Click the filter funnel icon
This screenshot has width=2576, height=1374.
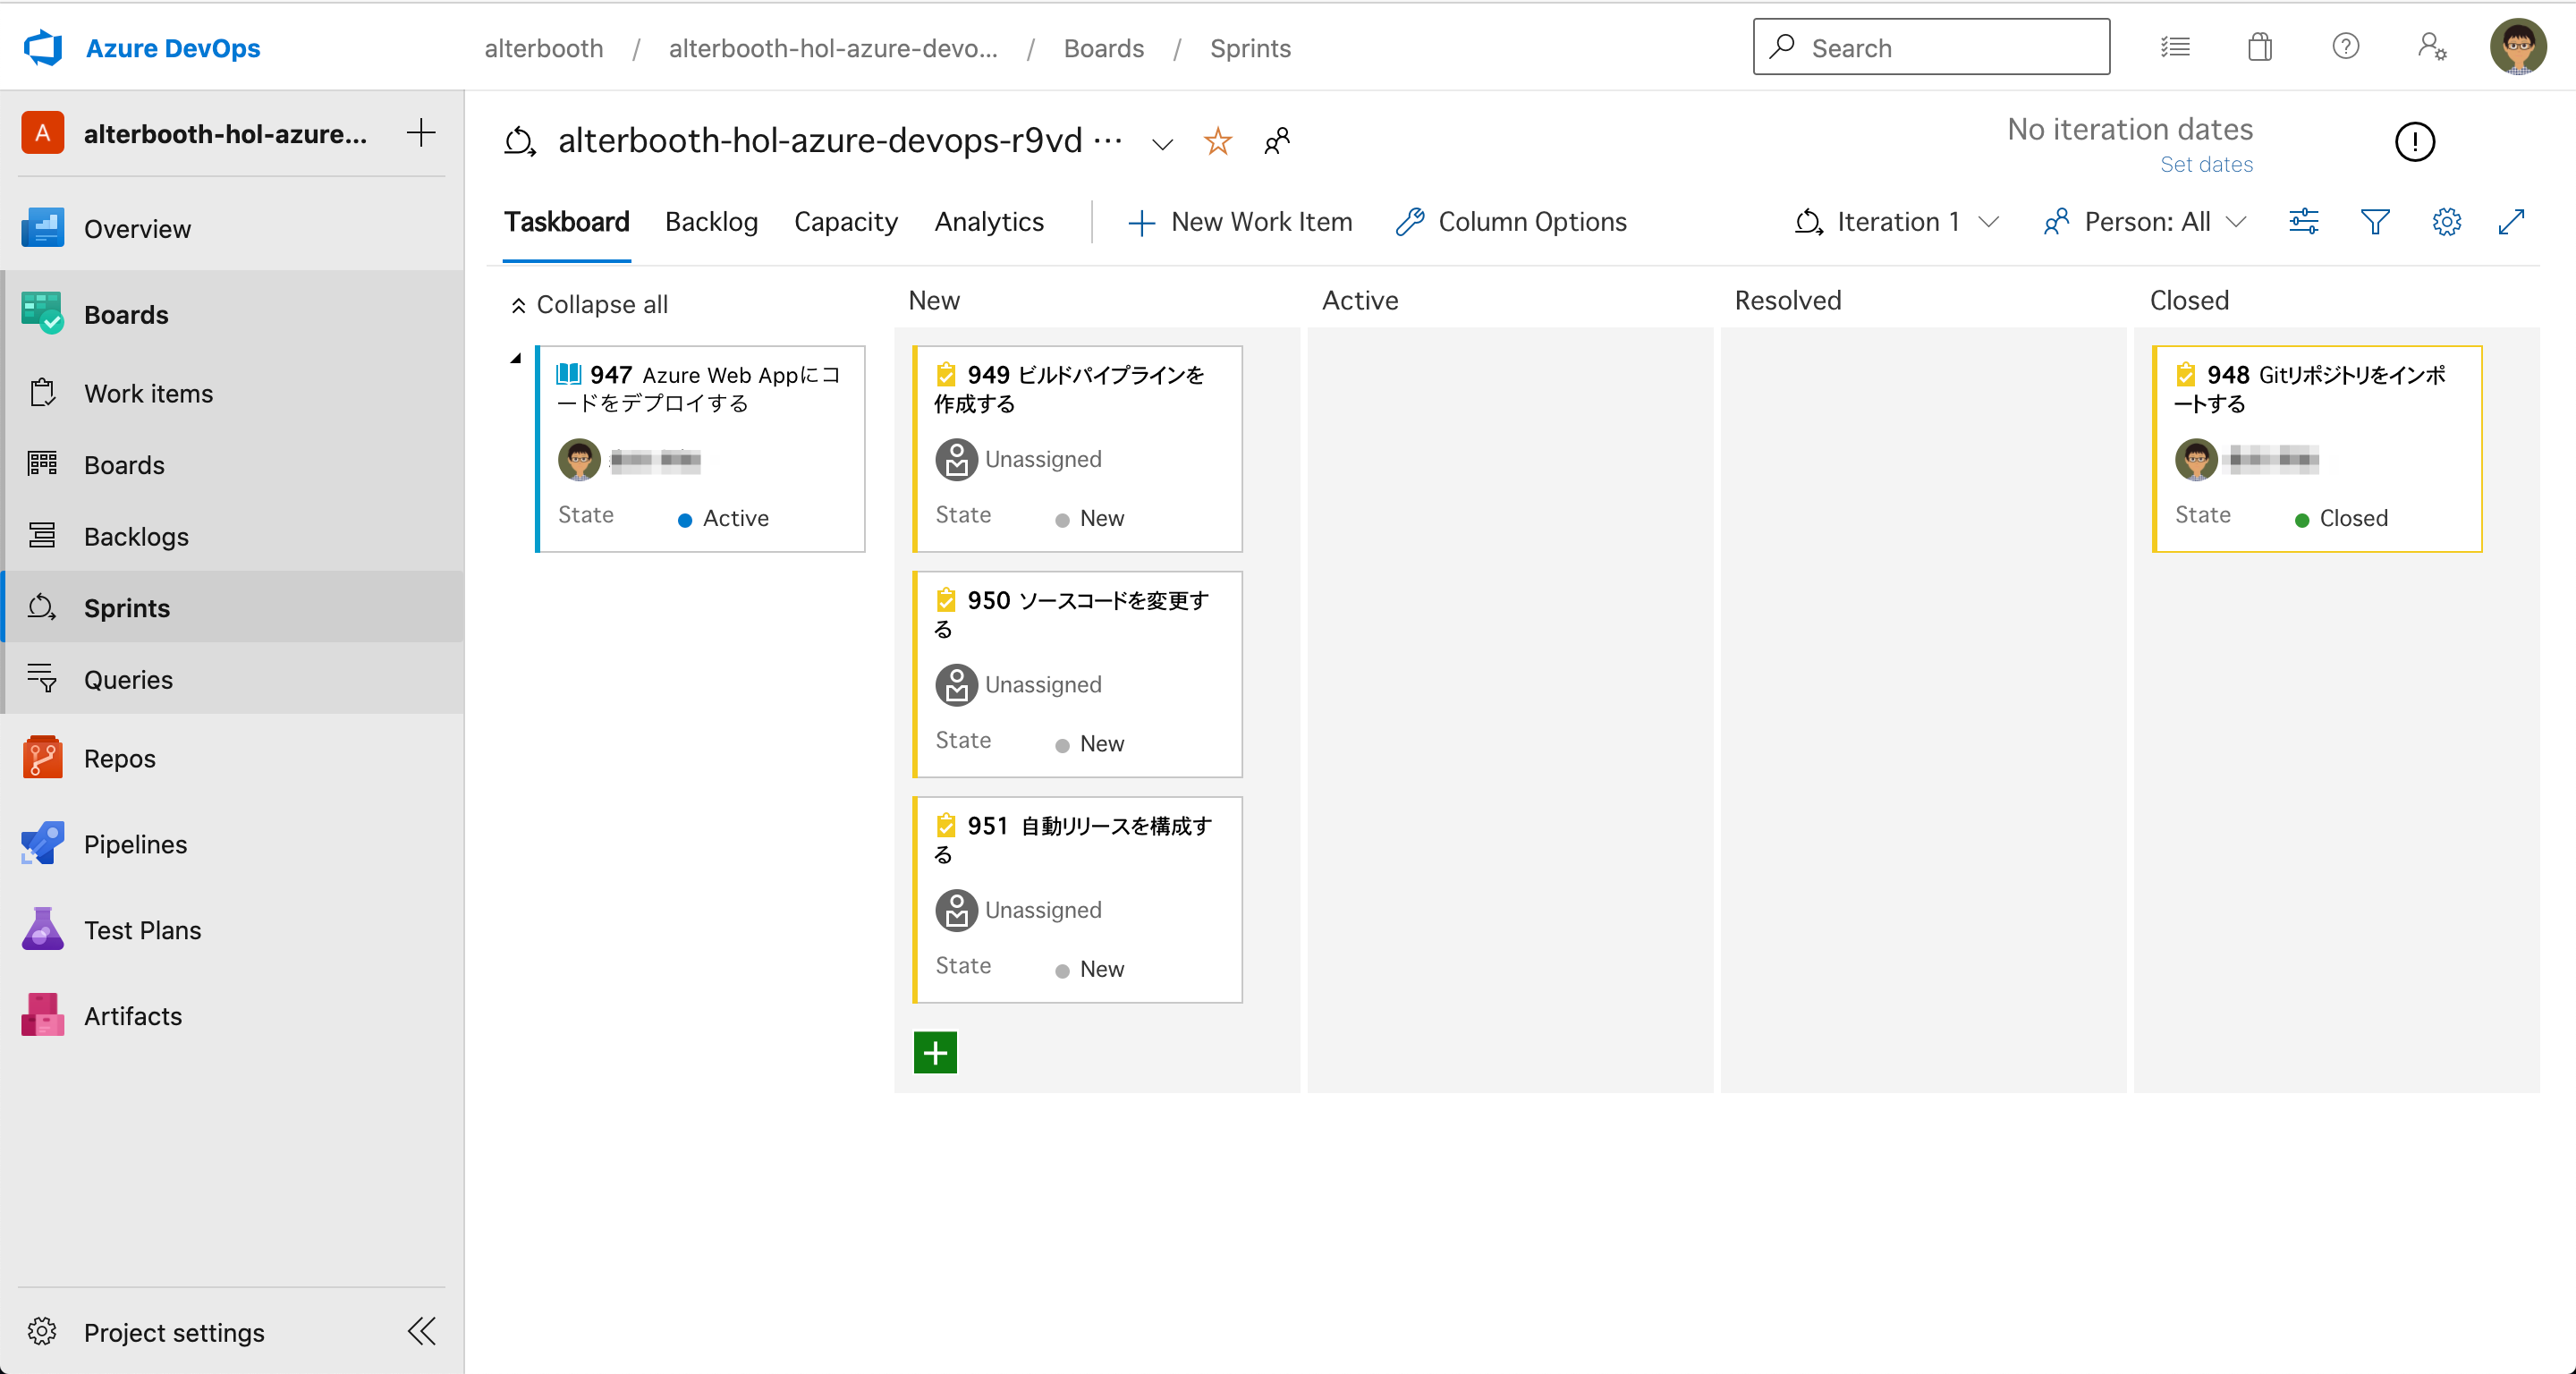pyautogui.click(x=2374, y=222)
